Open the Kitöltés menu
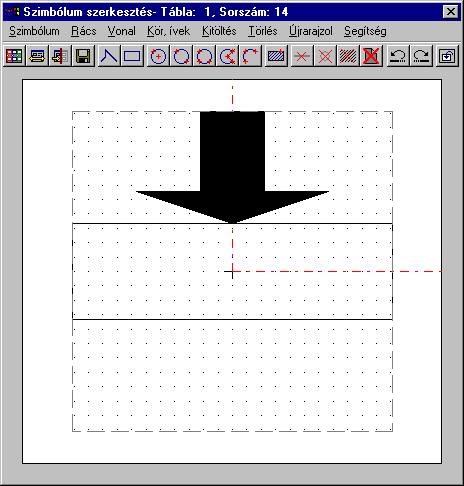The width and height of the screenshot is (464, 486). click(219, 31)
